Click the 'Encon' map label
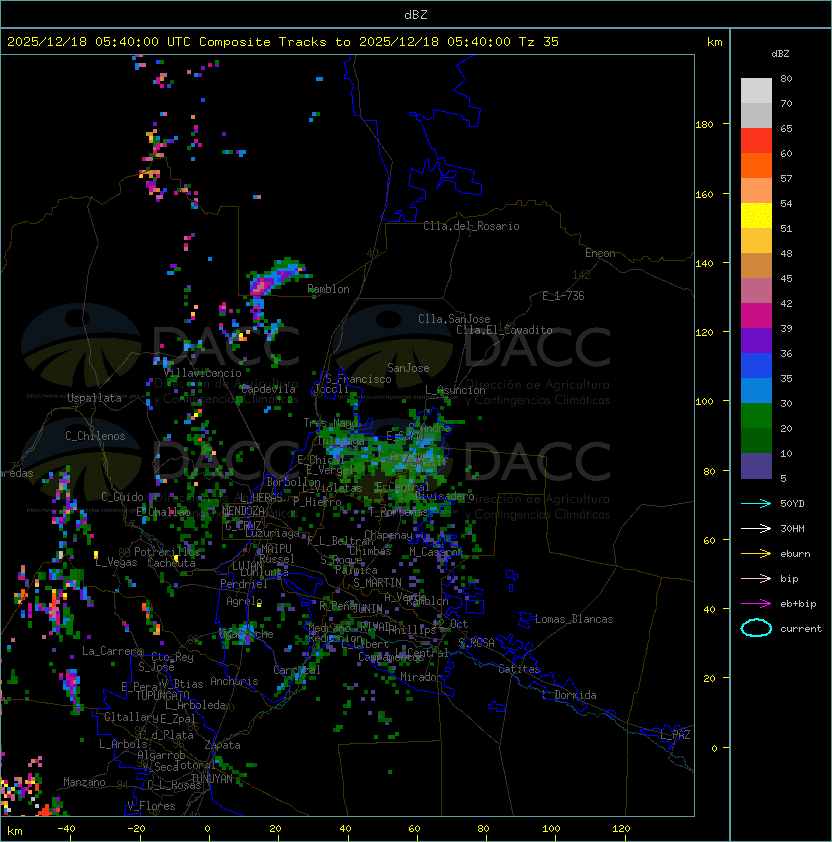Screen dimensions: 832x842 click(x=600, y=253)
